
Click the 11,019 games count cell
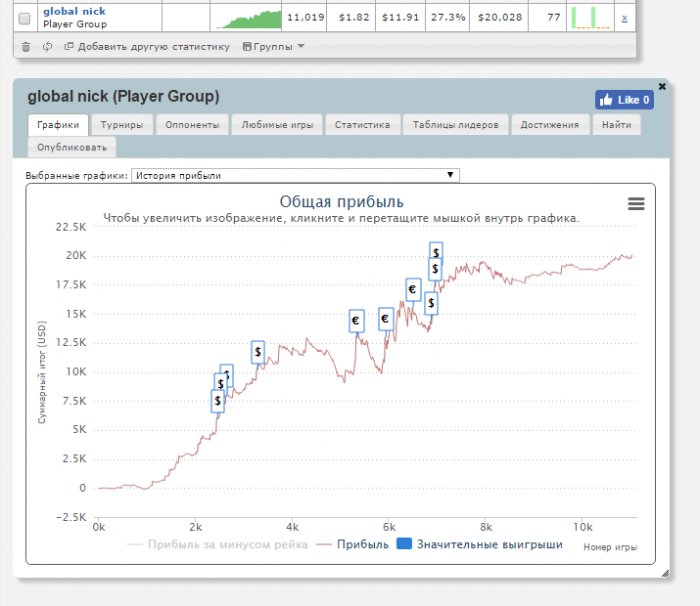(305, 17)
